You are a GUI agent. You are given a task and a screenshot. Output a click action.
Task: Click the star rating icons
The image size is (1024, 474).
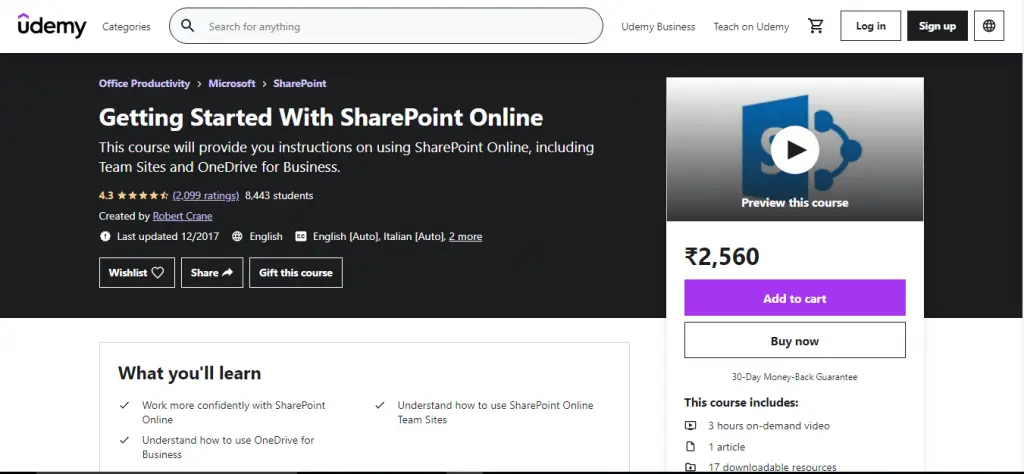143,196
